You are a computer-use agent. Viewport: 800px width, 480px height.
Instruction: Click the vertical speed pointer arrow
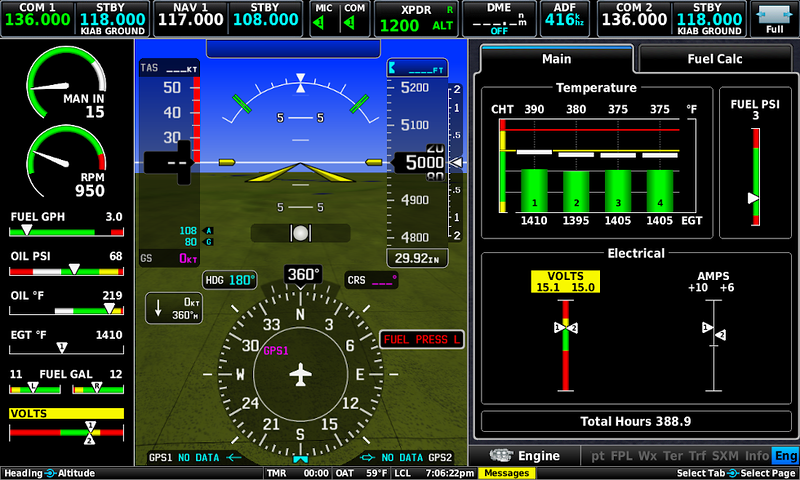click(456, 162)
